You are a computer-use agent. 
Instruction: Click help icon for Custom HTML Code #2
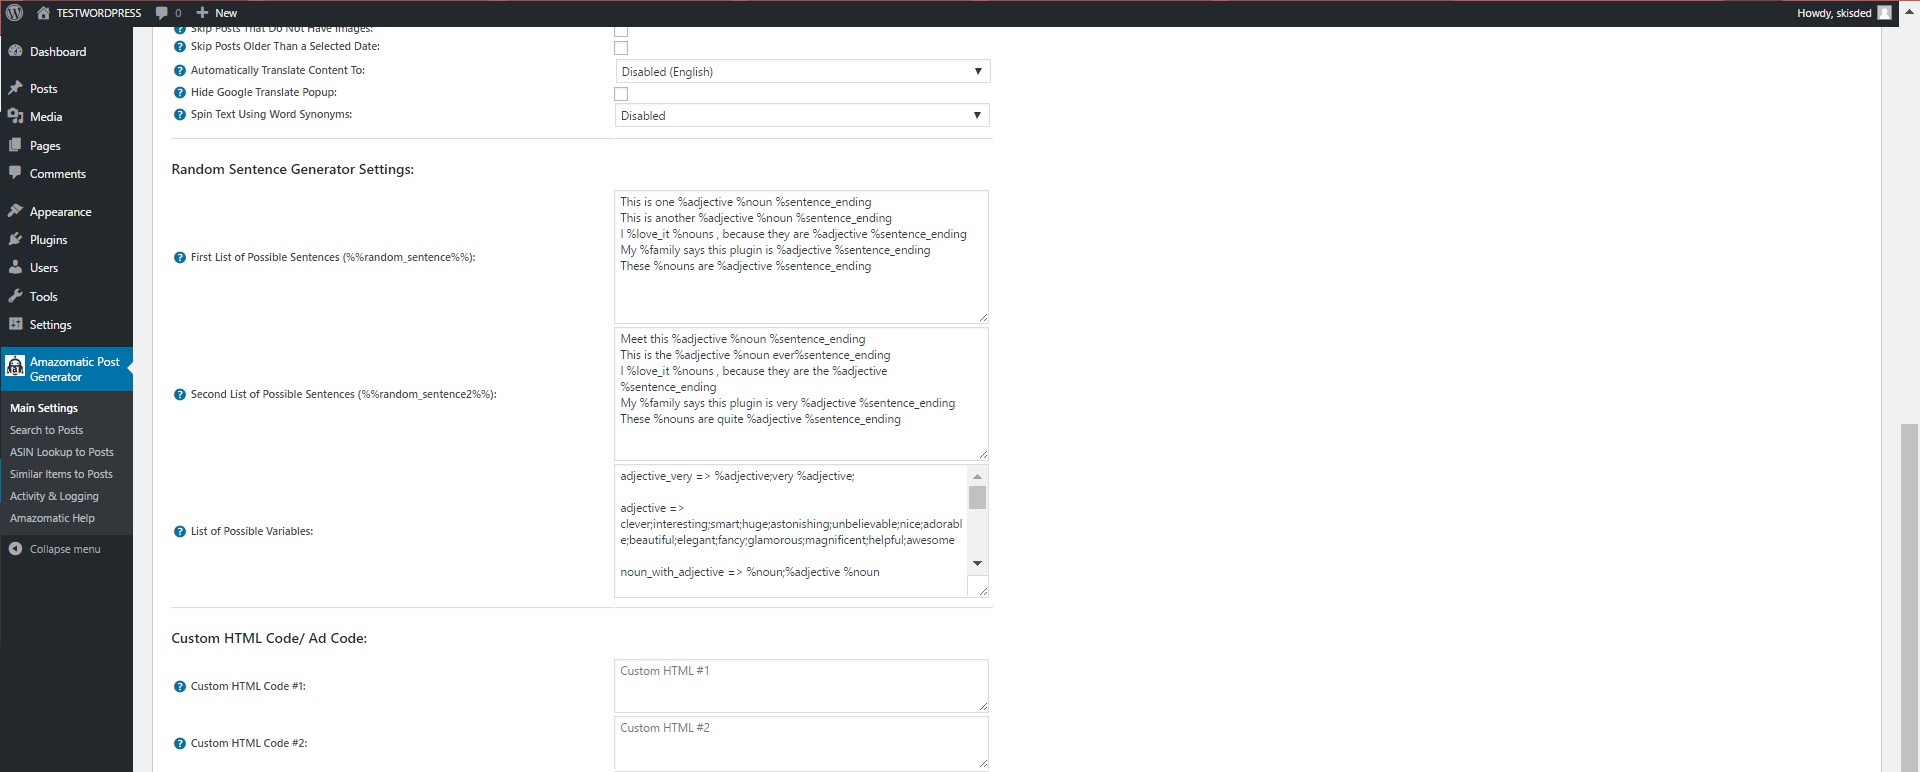click(x=180, y=743)
